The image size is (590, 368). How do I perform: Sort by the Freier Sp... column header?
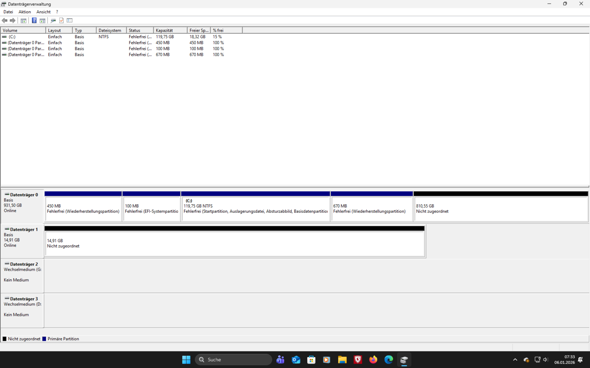(199, 30)
